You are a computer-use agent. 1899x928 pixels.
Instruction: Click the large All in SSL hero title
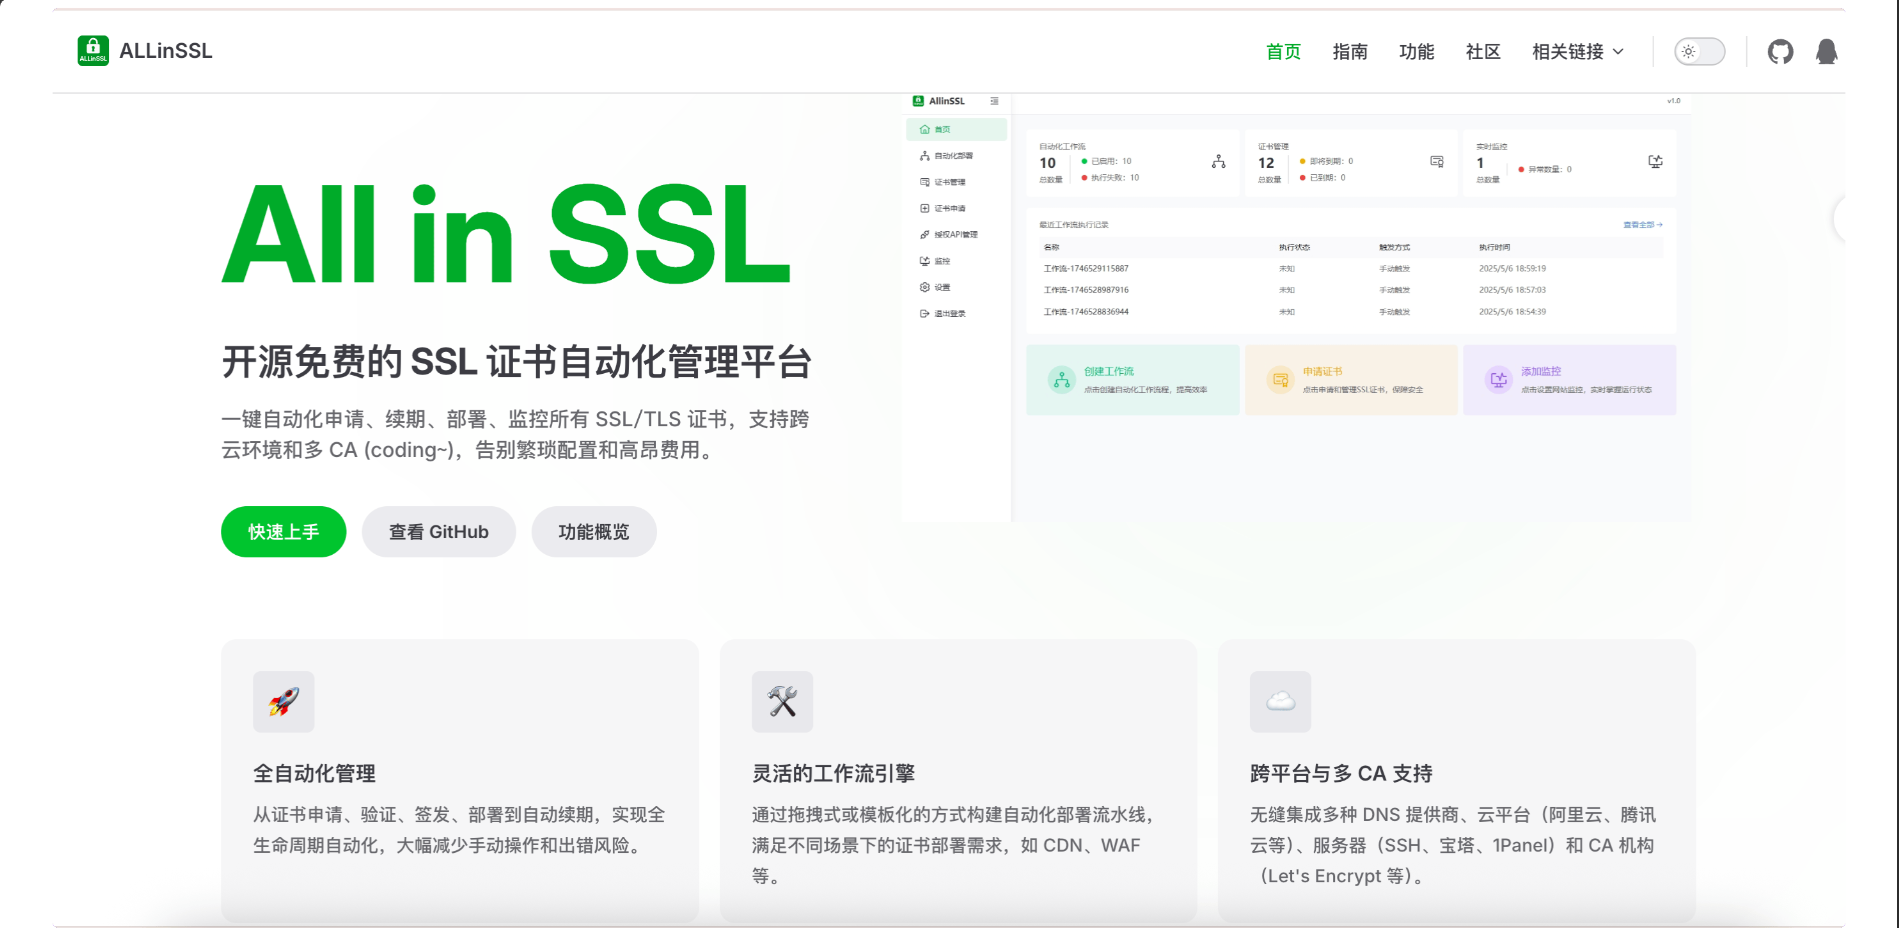(x=506, y=236)
